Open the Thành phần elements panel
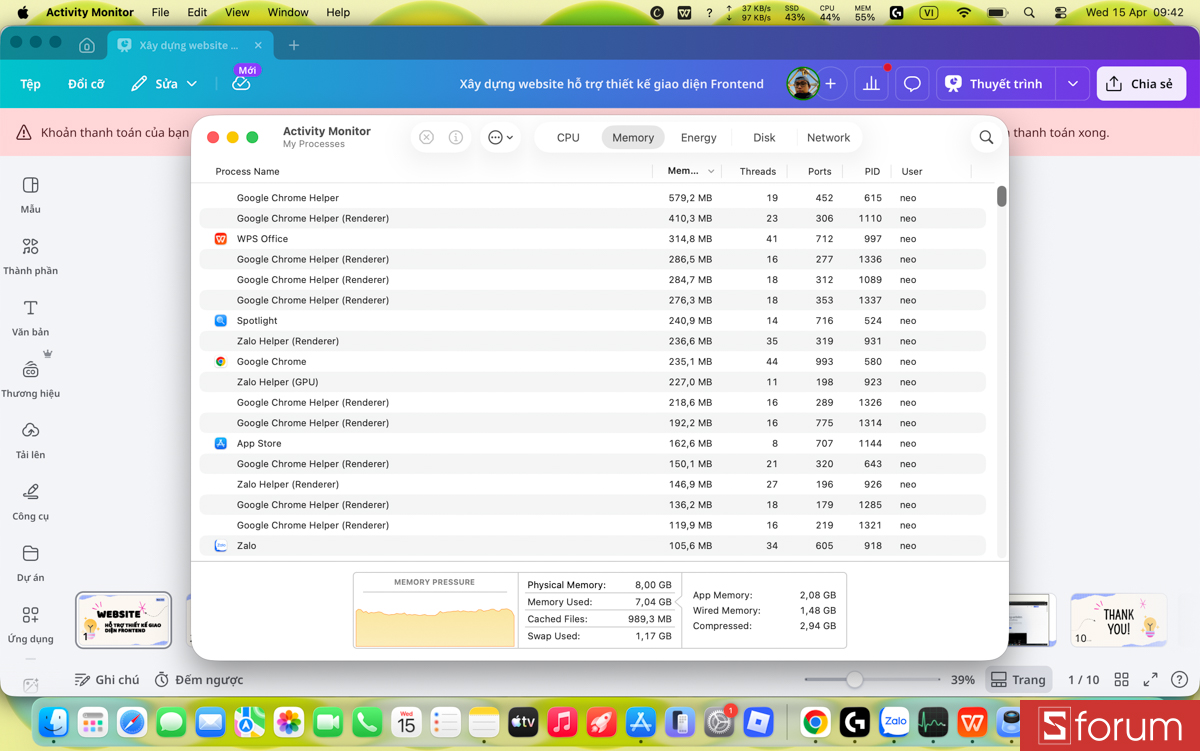The image size is (1200, 751). point(30,255)
